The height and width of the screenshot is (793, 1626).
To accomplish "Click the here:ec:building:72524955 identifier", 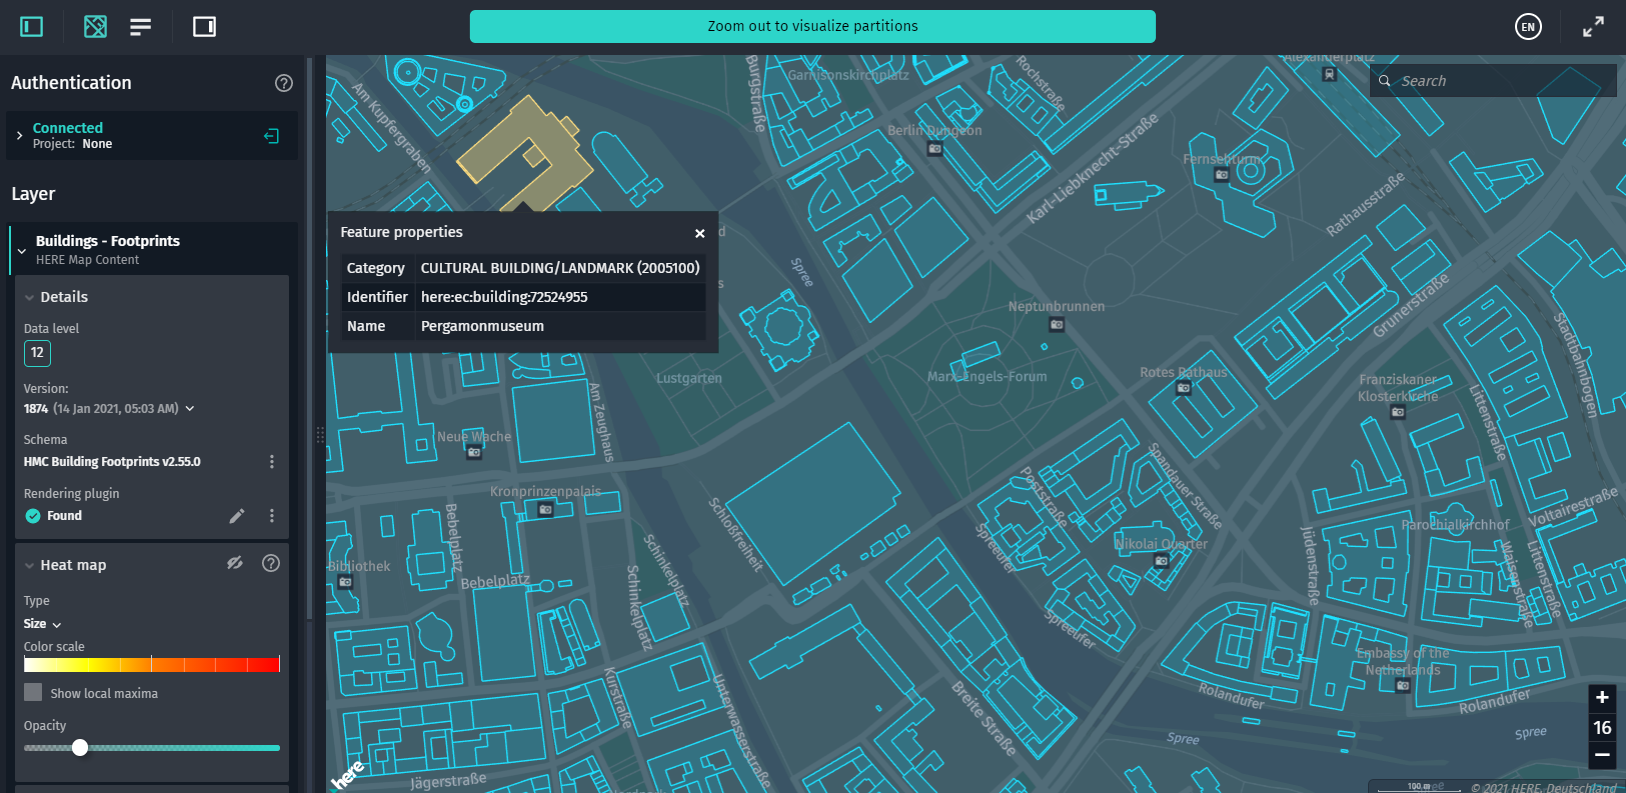I will coord(504,297).
